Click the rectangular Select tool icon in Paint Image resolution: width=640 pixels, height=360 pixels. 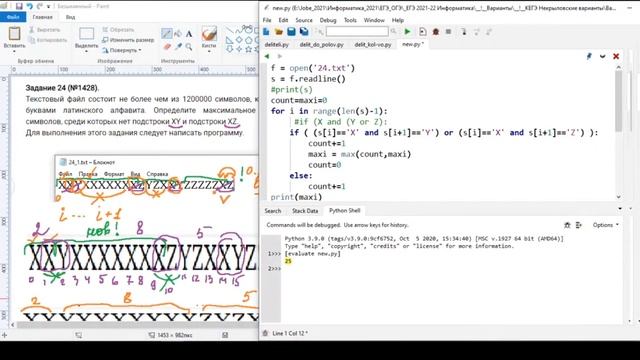click(x=87, y=33)
